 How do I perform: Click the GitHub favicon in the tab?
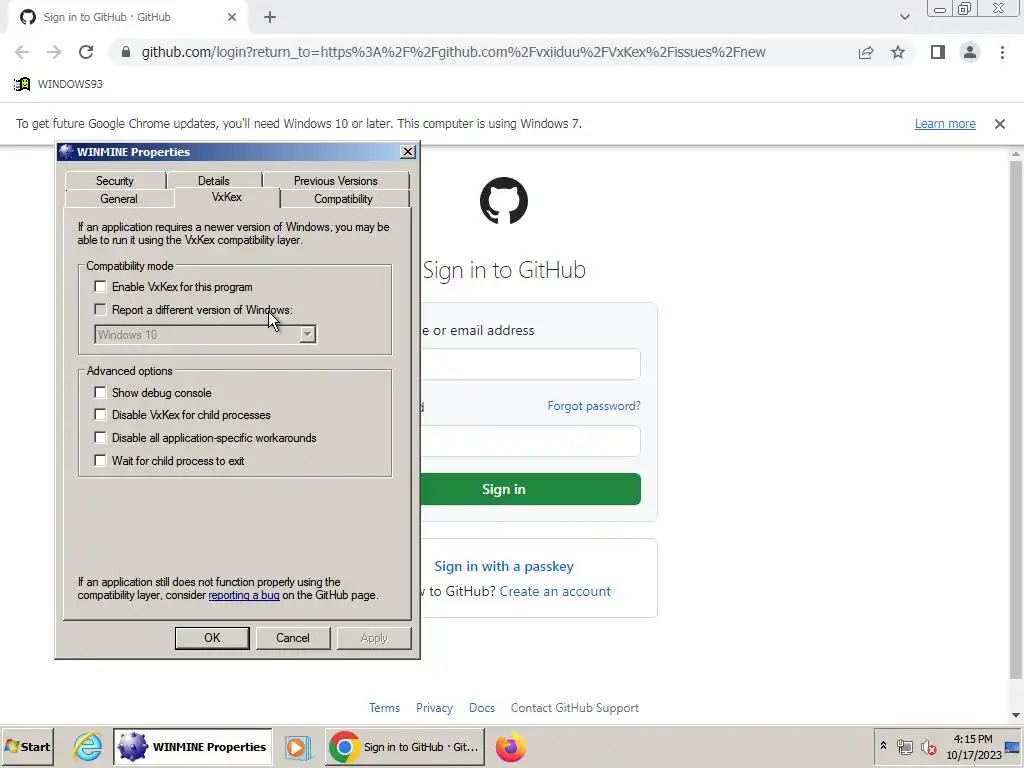tap(27, 17)
